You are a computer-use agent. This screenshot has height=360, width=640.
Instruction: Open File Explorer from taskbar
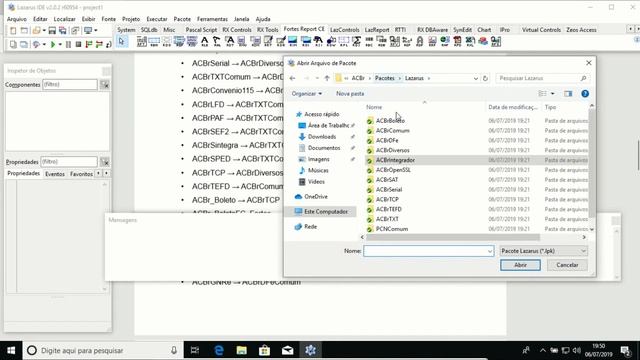click(242, 350)
